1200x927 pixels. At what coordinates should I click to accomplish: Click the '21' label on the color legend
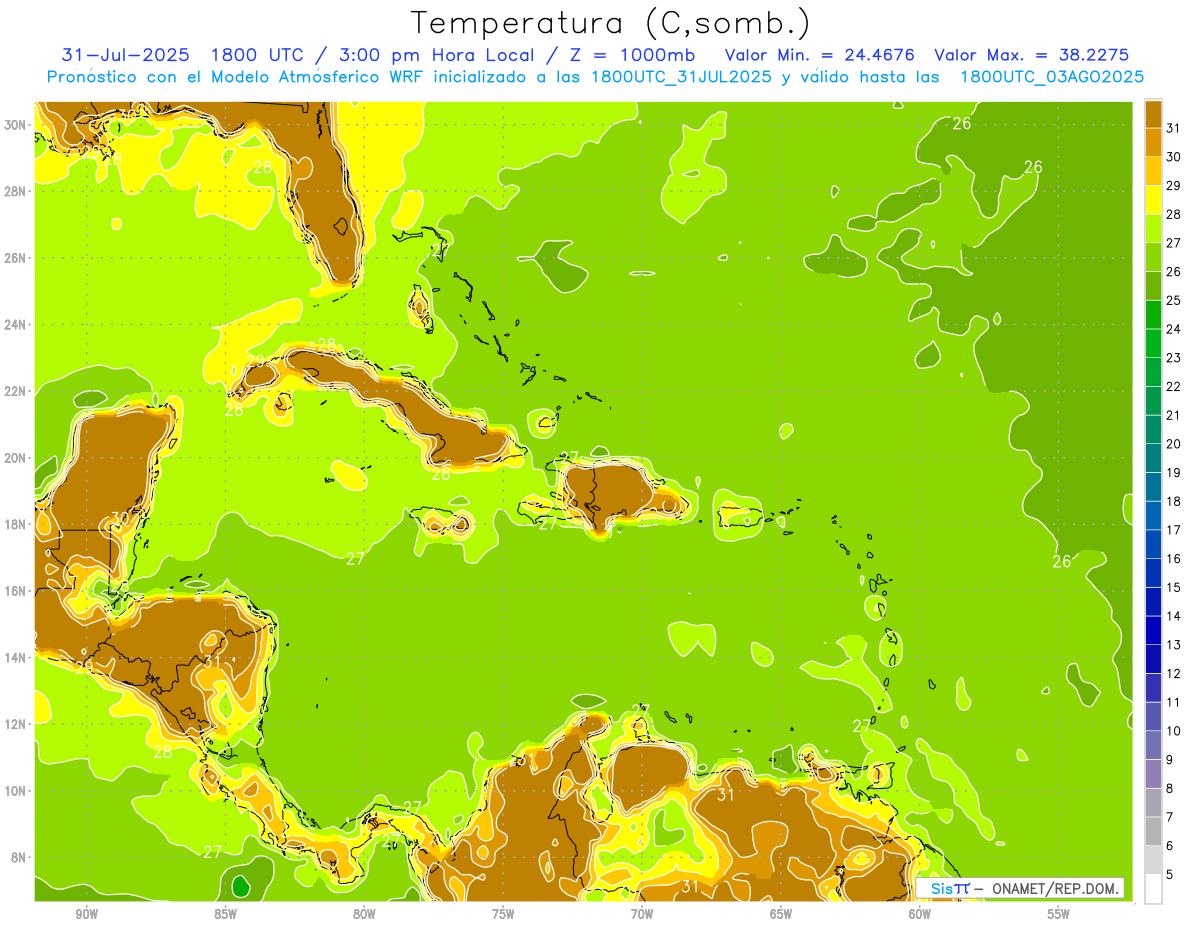(x=1174, y=415)
